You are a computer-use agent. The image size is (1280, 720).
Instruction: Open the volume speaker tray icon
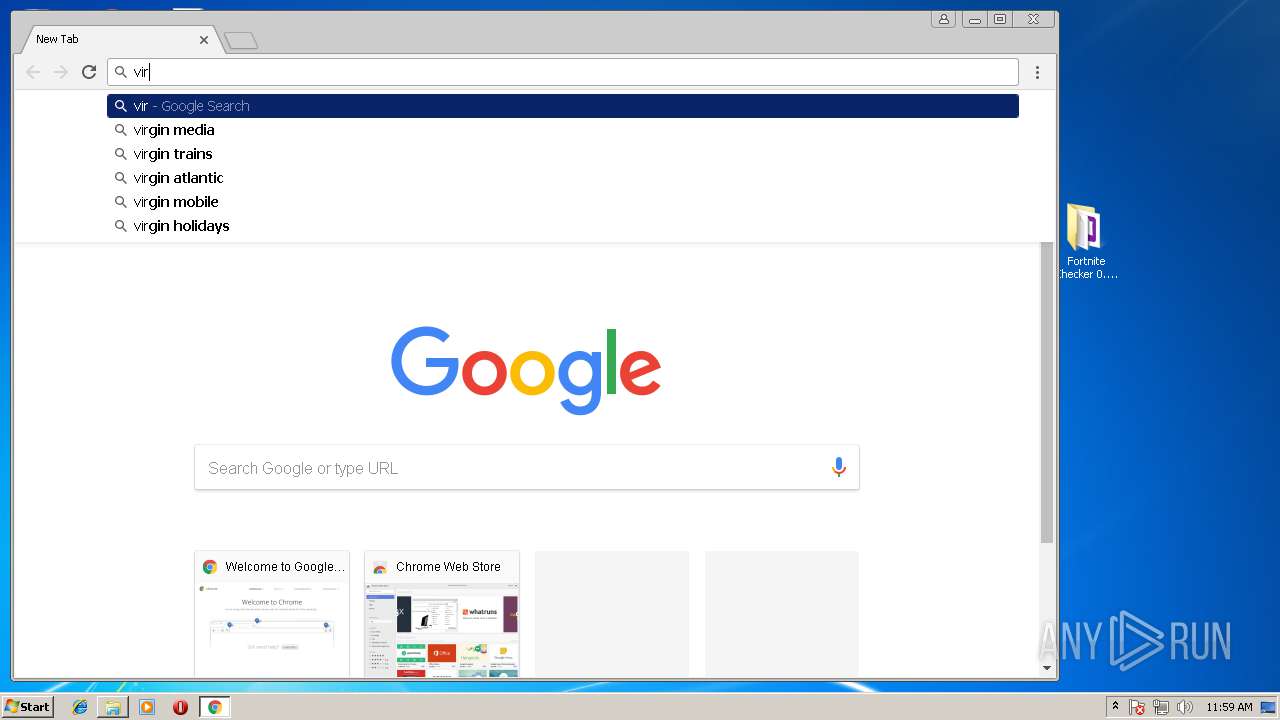tap(1185, 707)
